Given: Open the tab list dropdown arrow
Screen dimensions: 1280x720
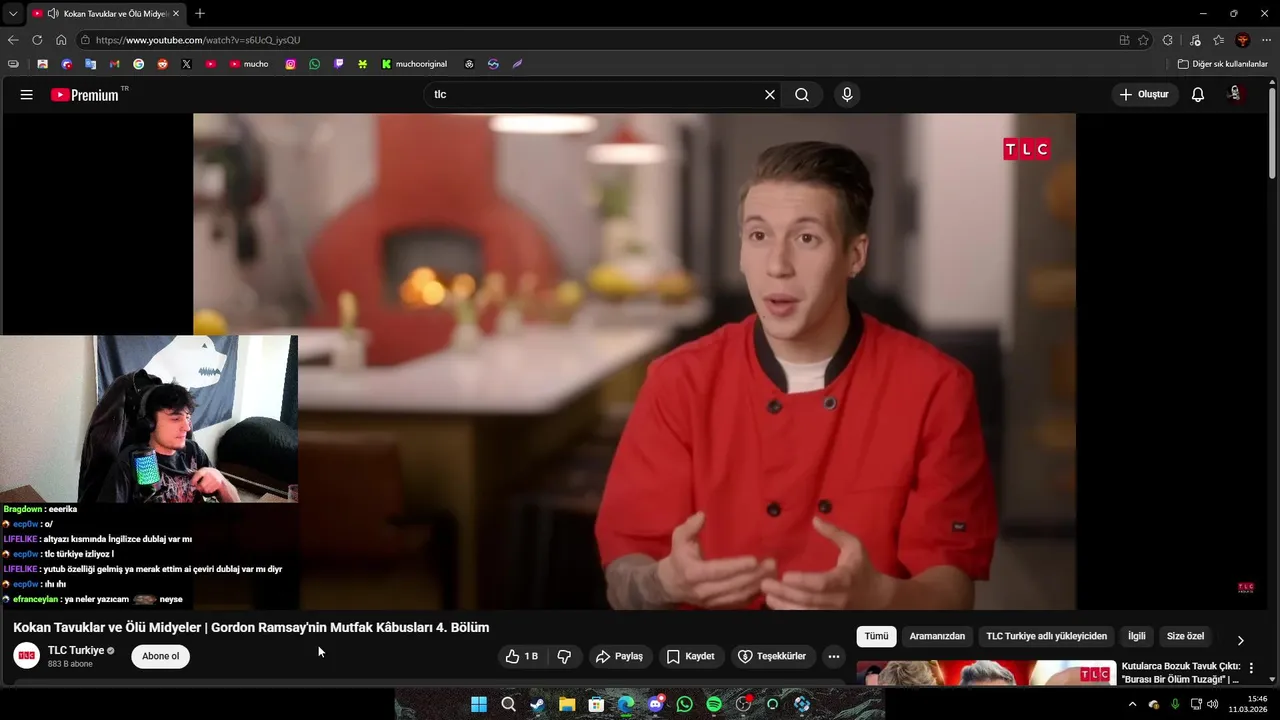Looking at the screenshot, I should point(13,14).
